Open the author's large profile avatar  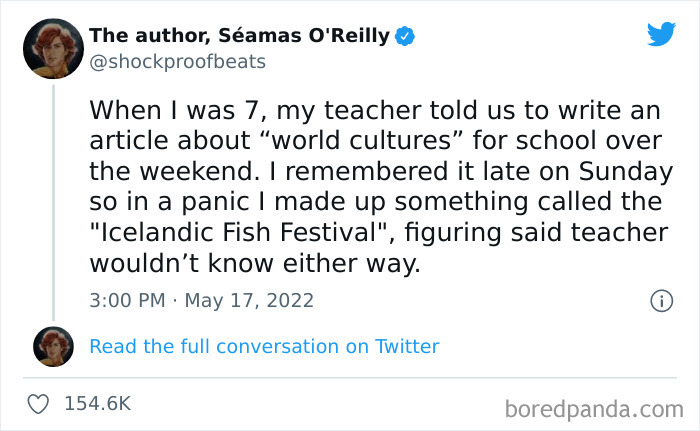click(x=55, y=48)
